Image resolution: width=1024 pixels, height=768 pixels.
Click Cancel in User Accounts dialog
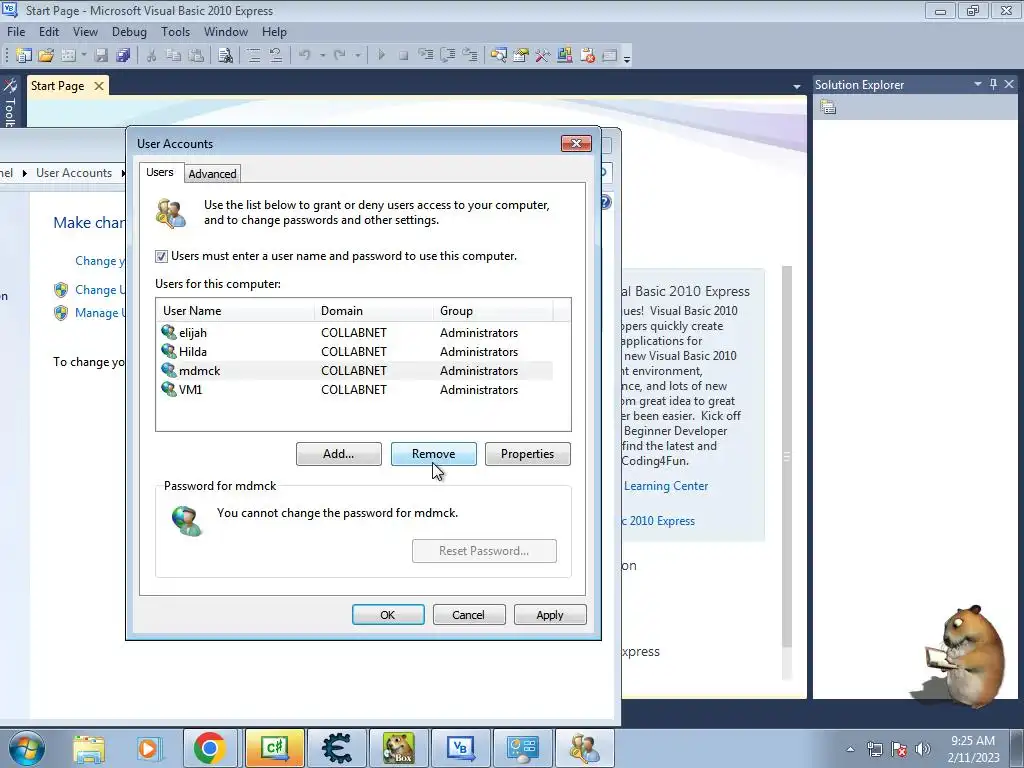click(x=469, y=615)
